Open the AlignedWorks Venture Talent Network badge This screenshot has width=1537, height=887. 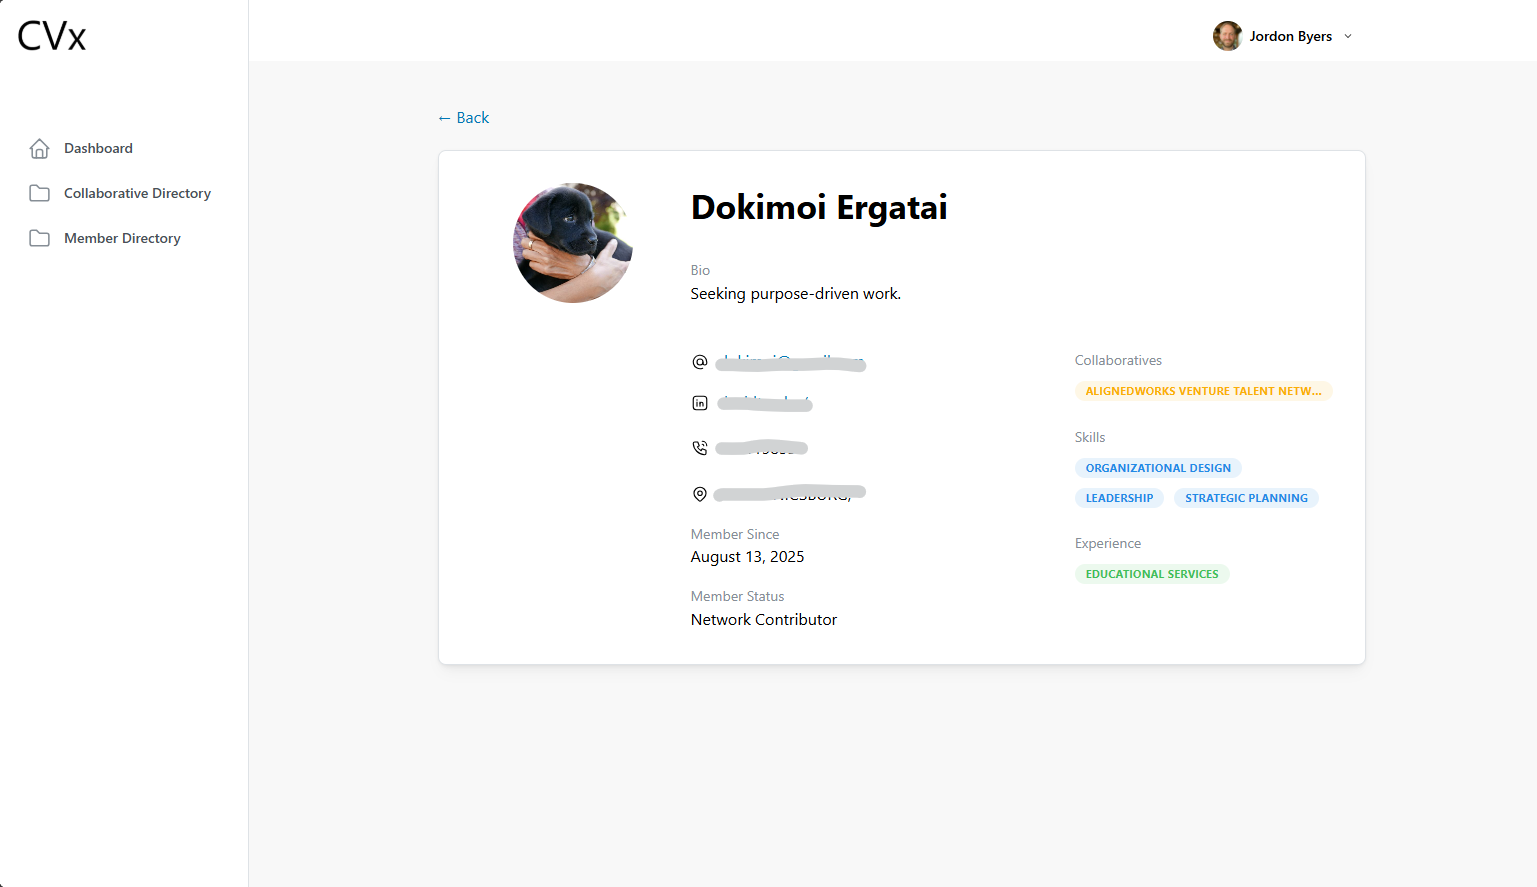1203,390
